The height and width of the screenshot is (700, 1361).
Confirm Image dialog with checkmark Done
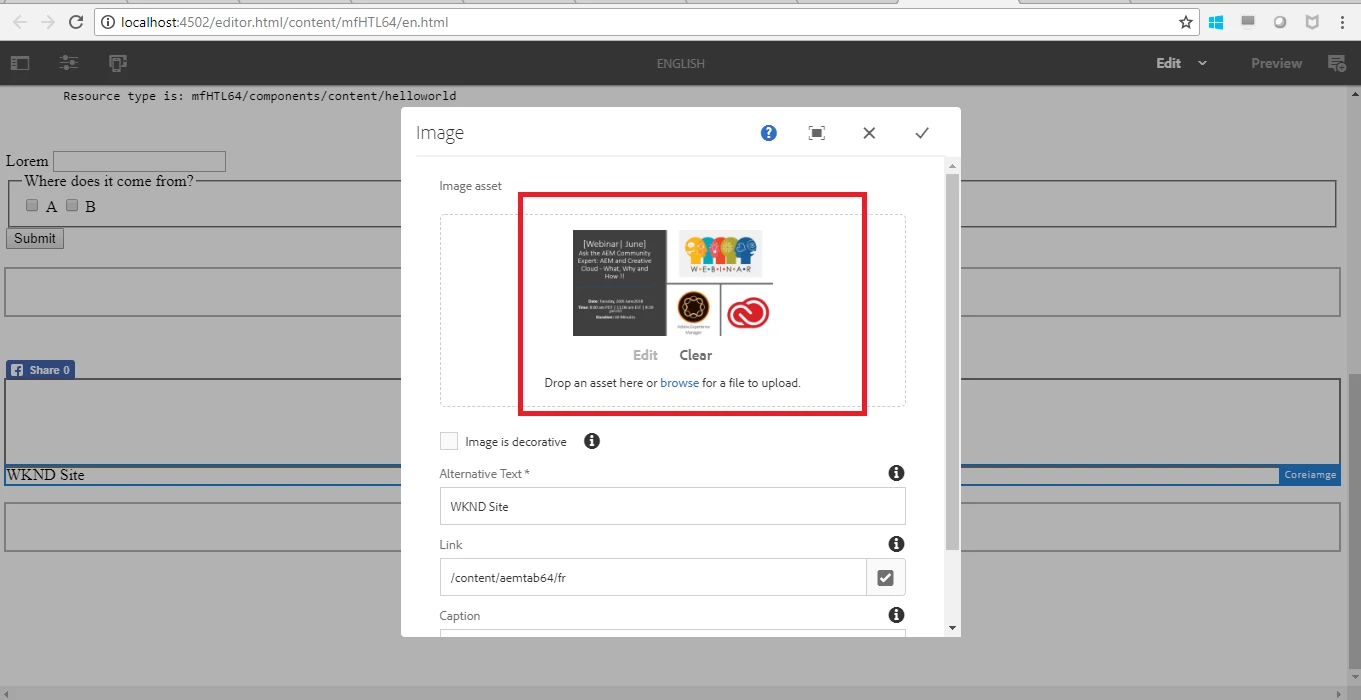922,133
